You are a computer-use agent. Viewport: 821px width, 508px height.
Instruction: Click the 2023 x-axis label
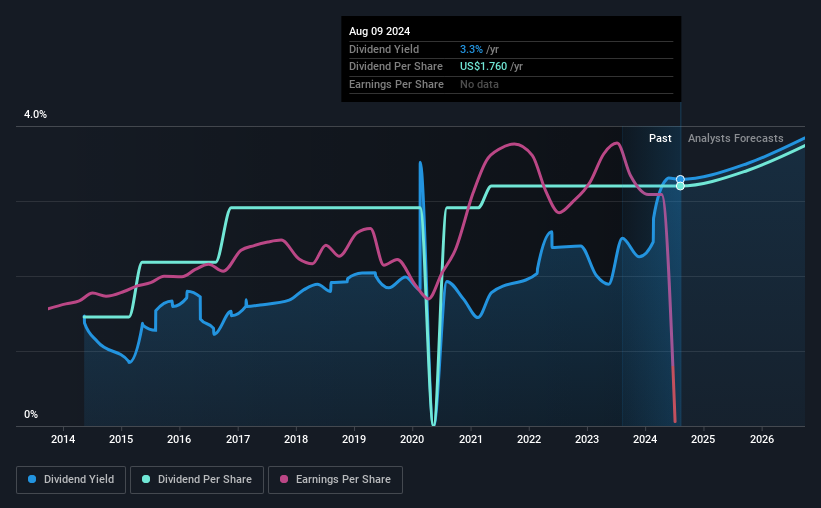click(587, 439)
